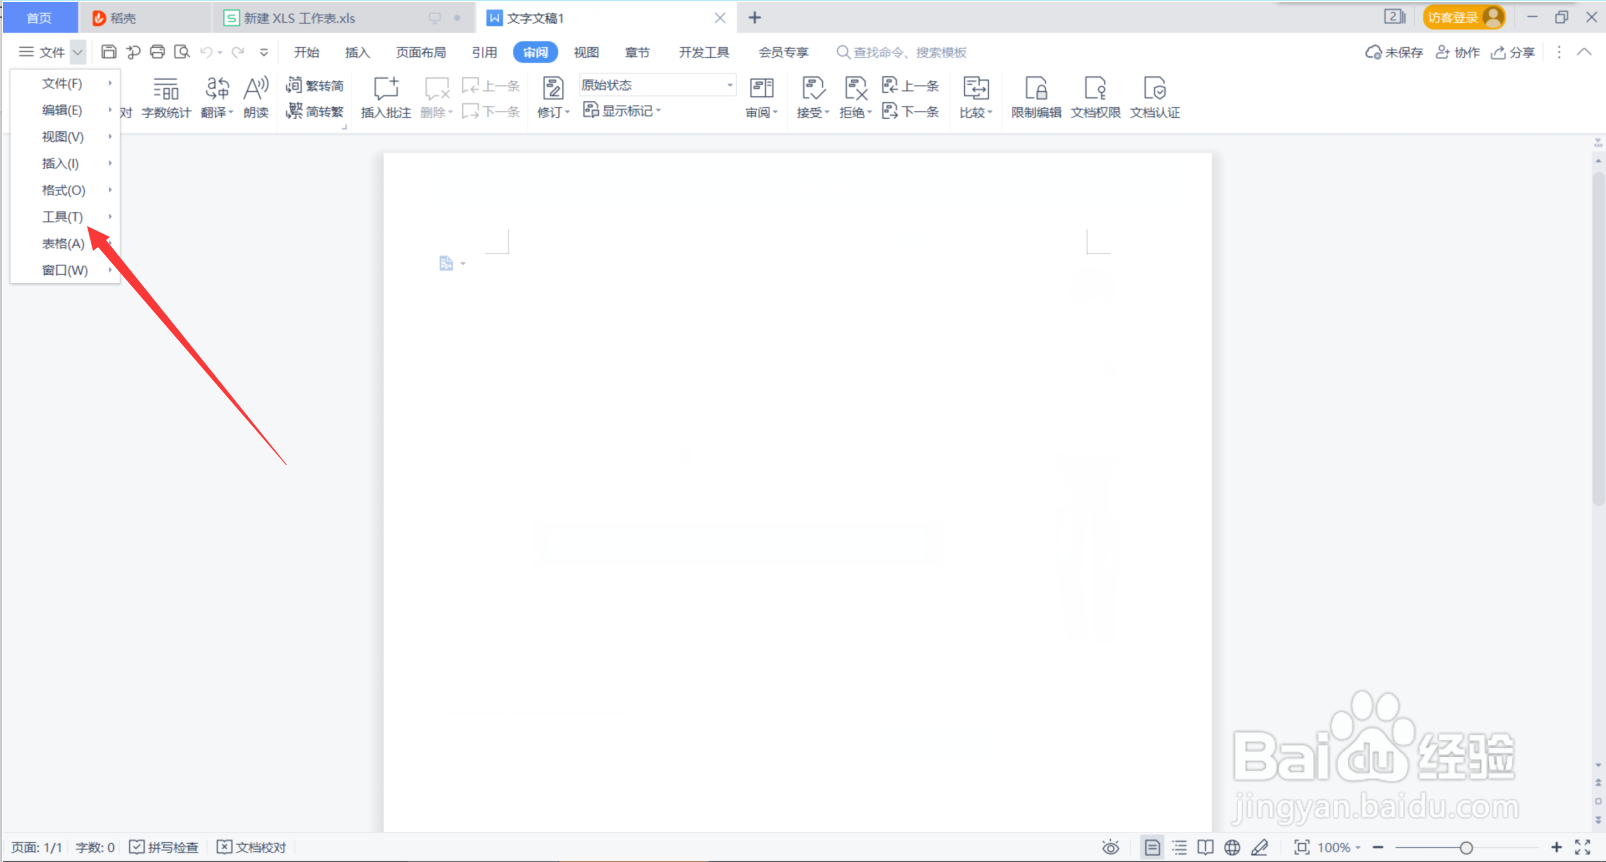The width and height of the screenshot is (1606, 862).
Task: Click Document Proofreading (文档校对) in status bar
Action: (x=252, y=847)
